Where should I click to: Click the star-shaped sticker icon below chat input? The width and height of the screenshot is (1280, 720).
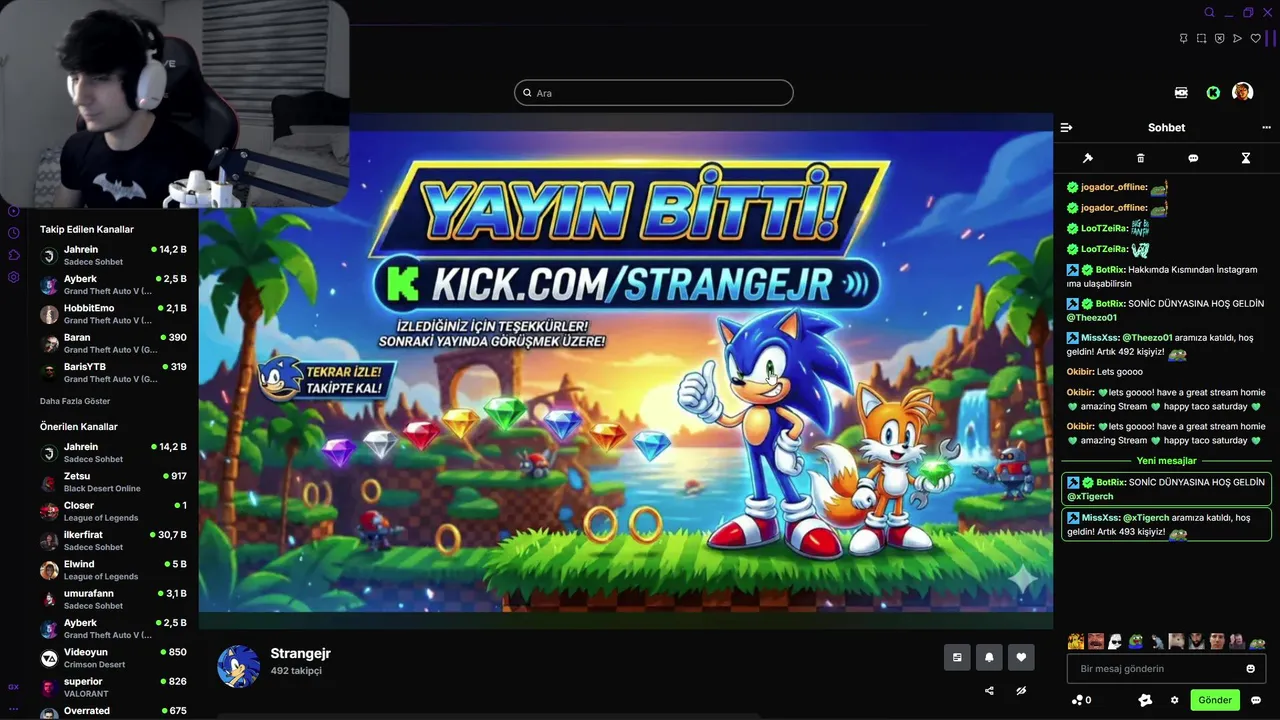1145,700
